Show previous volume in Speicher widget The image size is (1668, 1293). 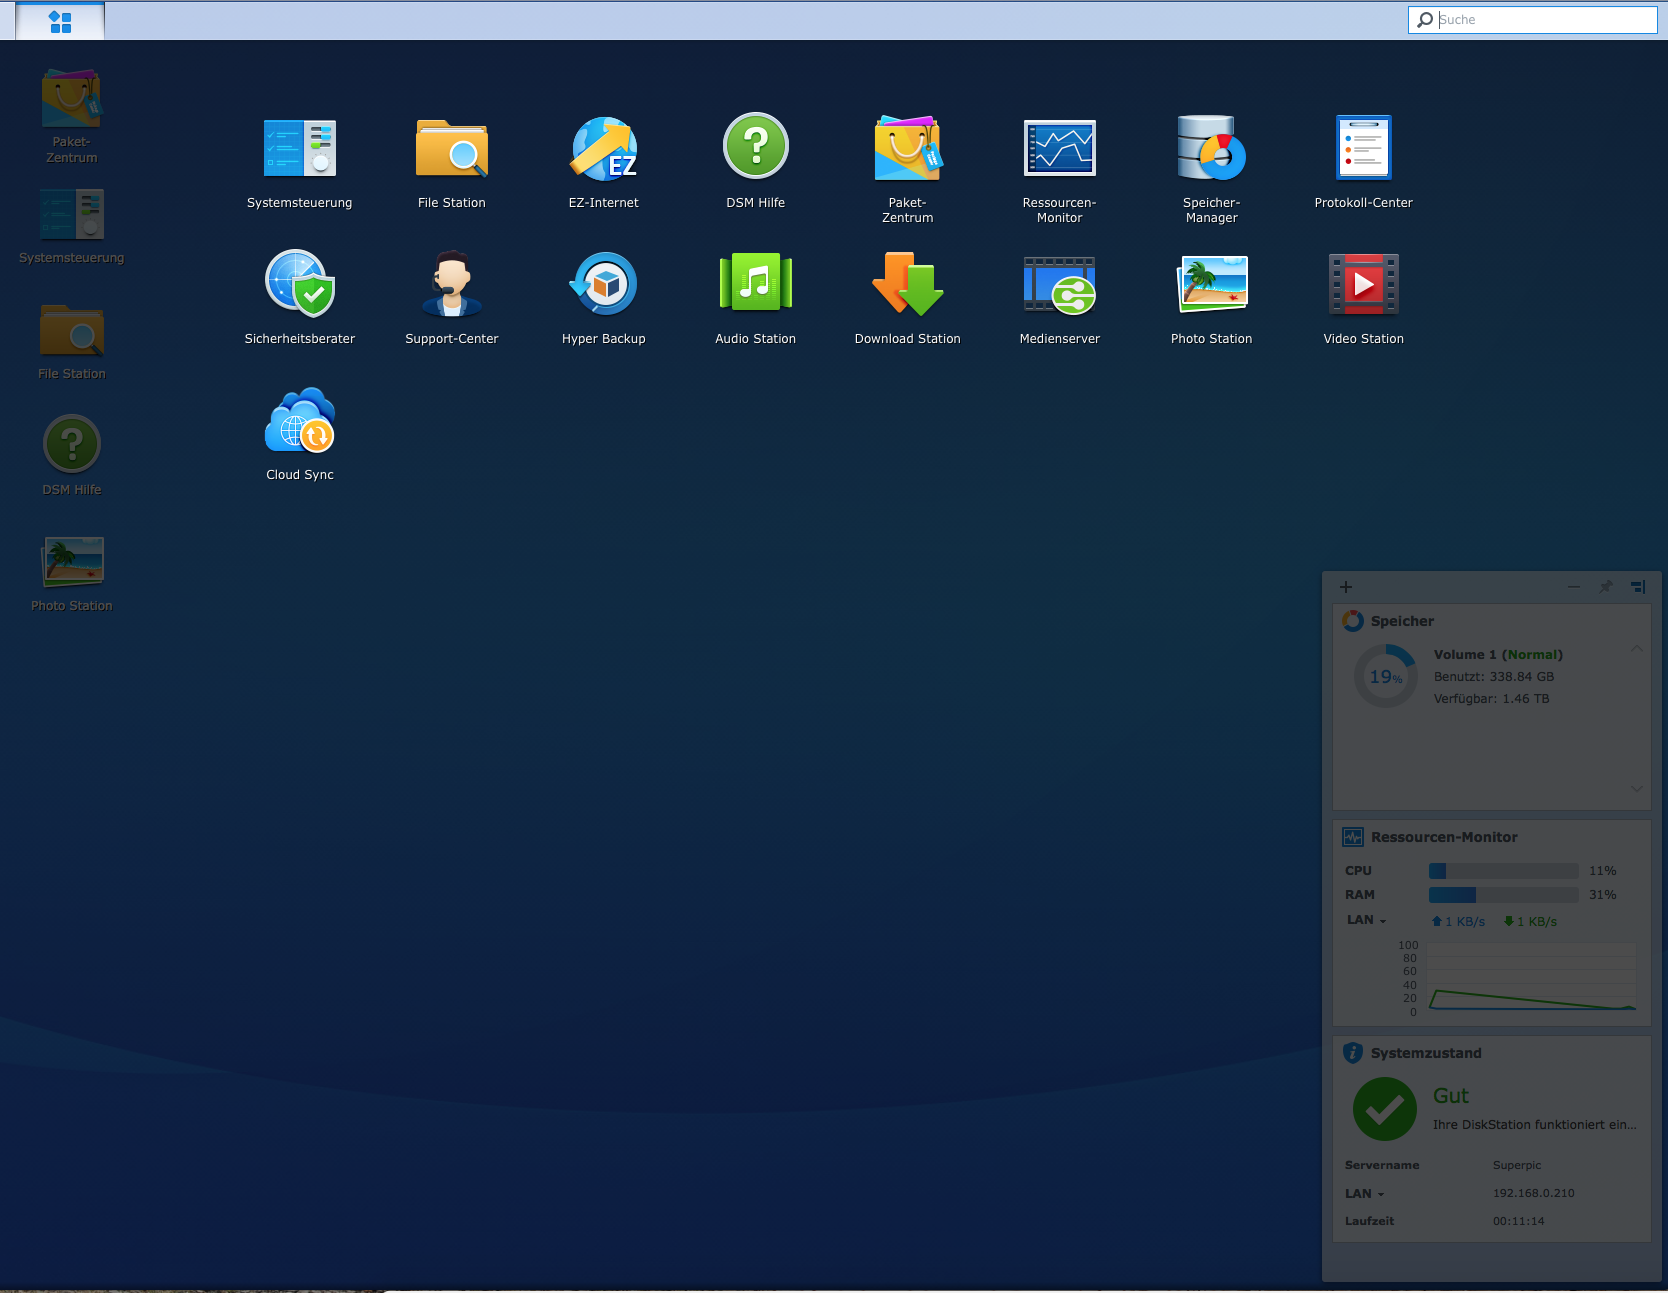[1637, 648]
